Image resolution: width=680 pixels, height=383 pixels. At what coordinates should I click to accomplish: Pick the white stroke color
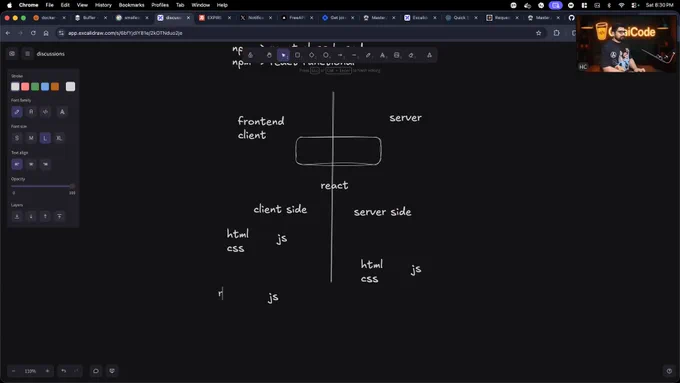[x=15, y=86]
